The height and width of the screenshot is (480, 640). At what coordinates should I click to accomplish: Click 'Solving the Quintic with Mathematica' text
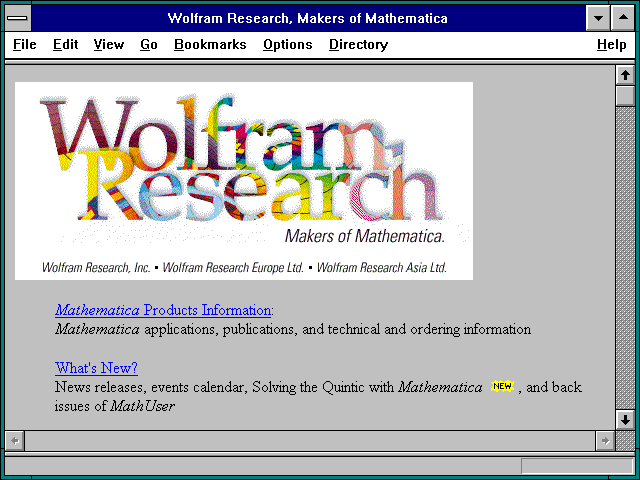(367, 387)
